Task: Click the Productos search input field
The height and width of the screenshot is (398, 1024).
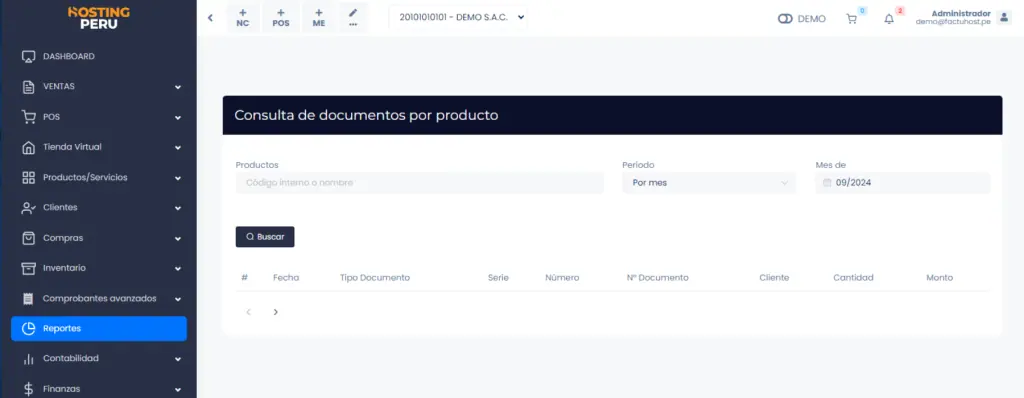Action: 419,183
